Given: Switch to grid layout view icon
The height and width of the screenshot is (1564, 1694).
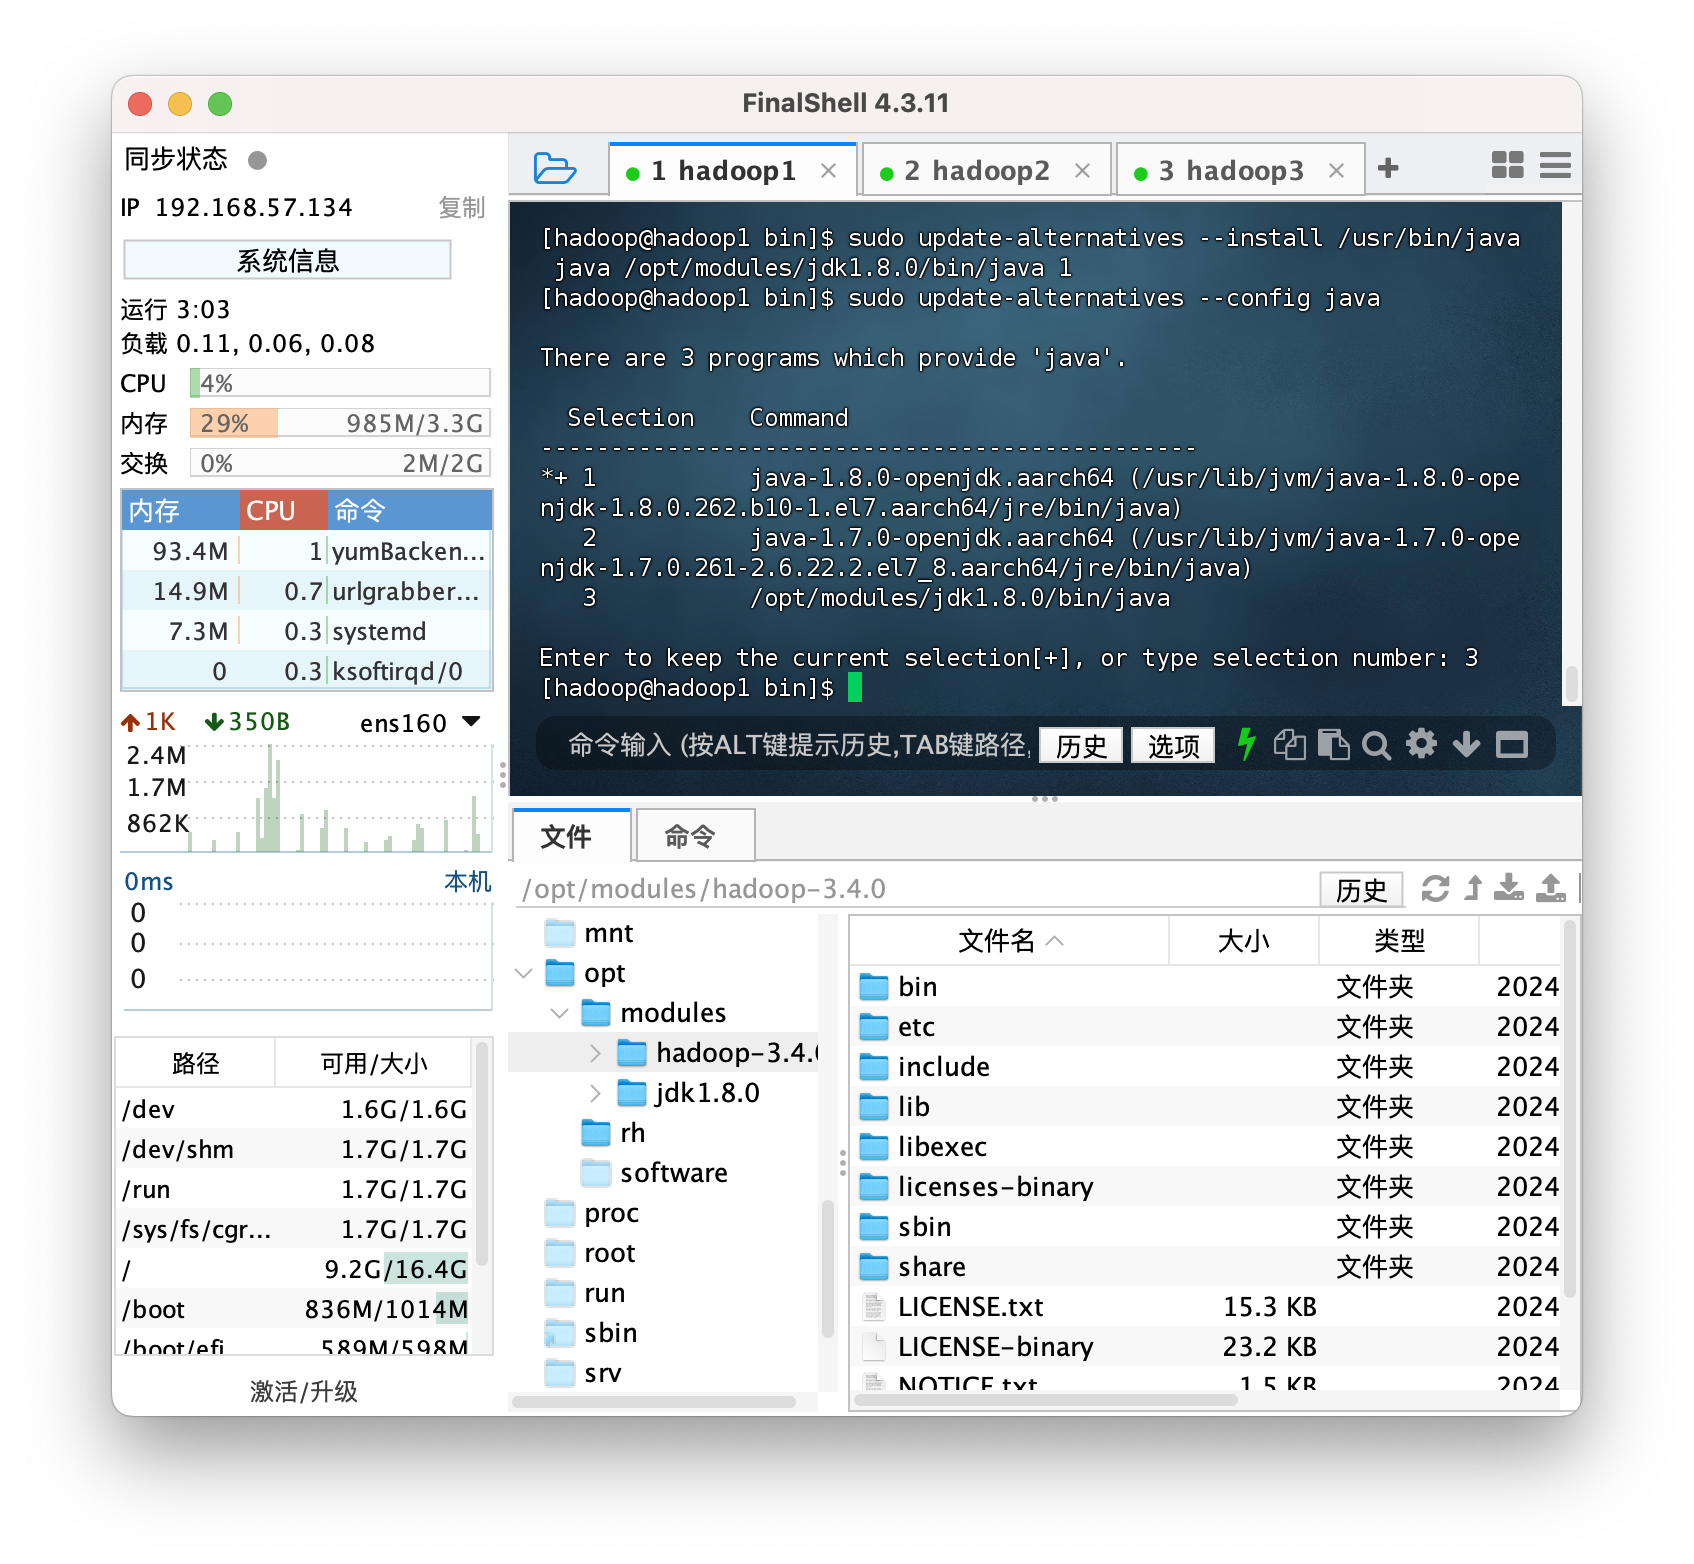Looking at the screenshot, I should [1507, 165].
